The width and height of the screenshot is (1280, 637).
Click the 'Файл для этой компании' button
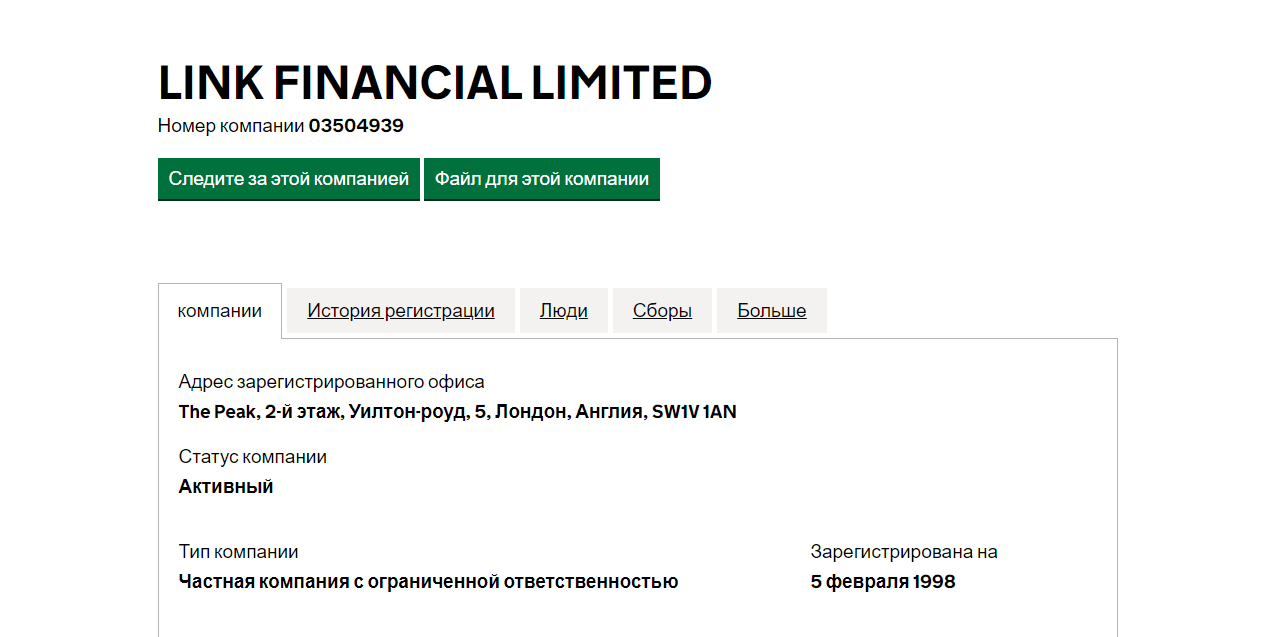click(x=541, y=179)
